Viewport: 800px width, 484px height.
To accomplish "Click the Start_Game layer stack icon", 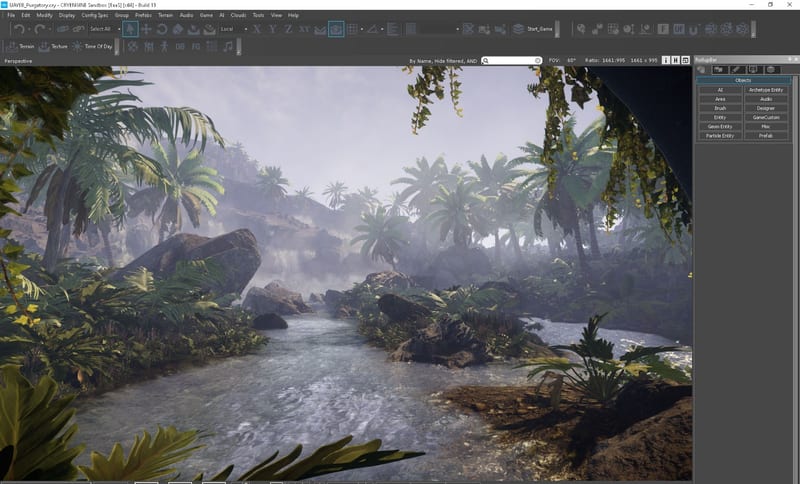I will coord(518,29).
